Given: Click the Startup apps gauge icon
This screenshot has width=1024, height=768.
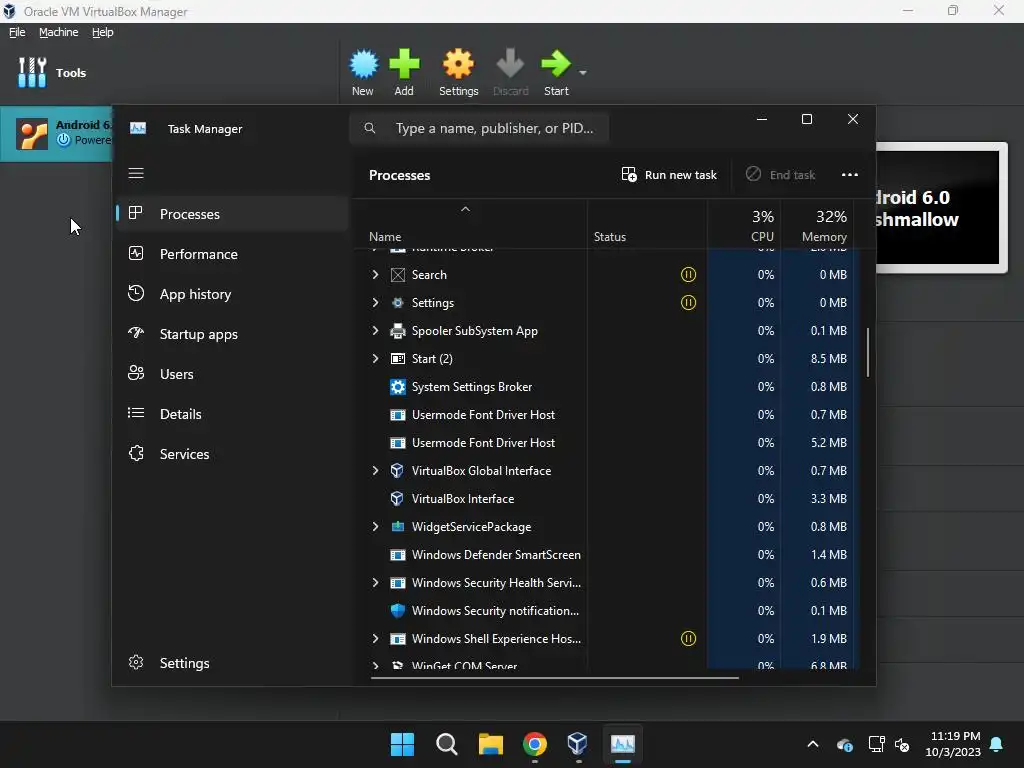Looking at the screenshot, I should pyautogui.click(x=136, y=333).
